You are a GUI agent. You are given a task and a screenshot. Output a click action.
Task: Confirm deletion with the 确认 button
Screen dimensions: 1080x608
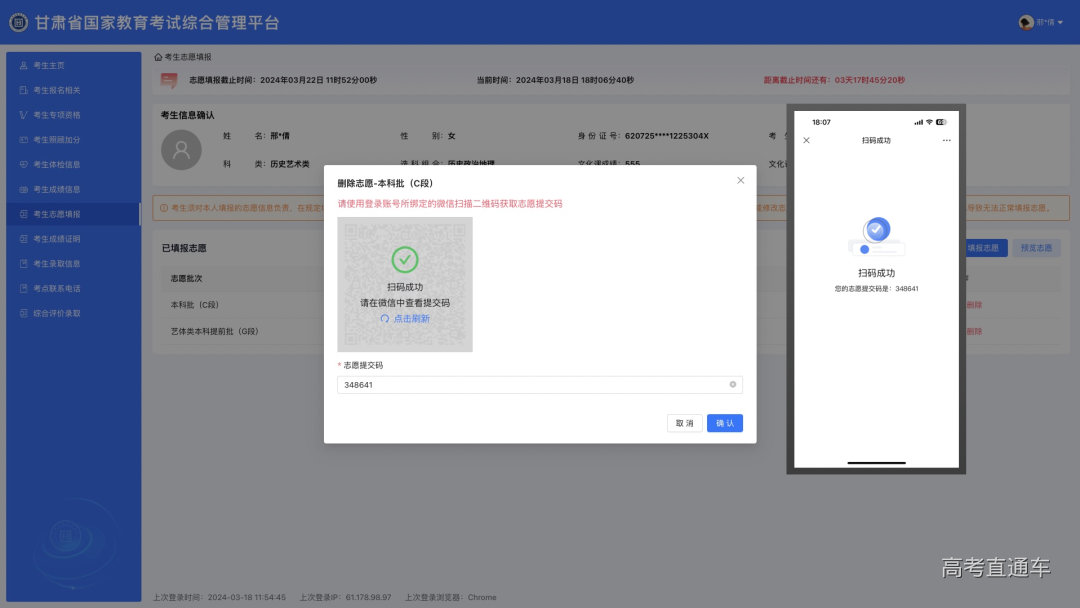click(x=724, y=423)
